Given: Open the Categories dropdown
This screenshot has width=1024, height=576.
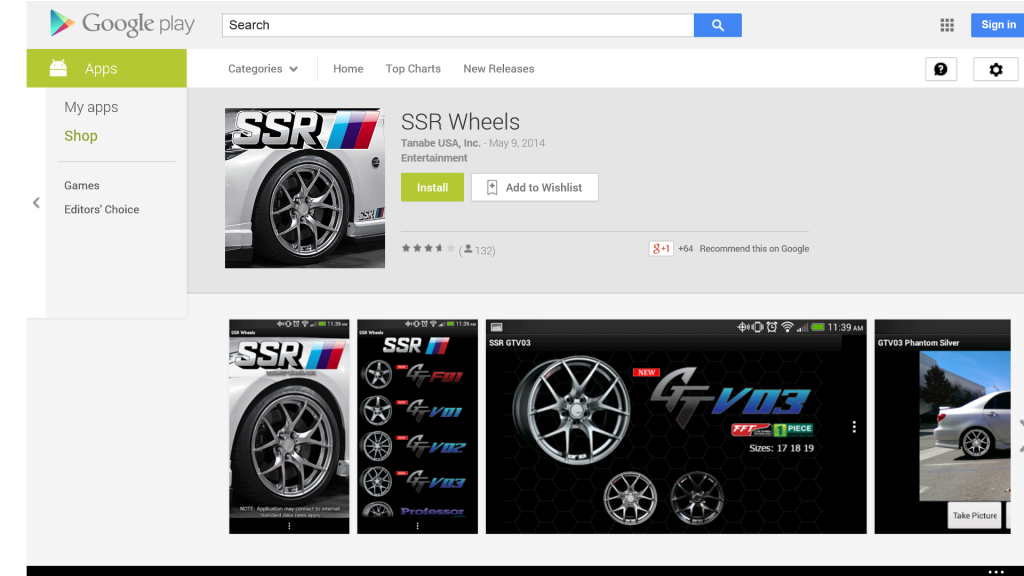Looking at the screenshot, I should point(263,69).
